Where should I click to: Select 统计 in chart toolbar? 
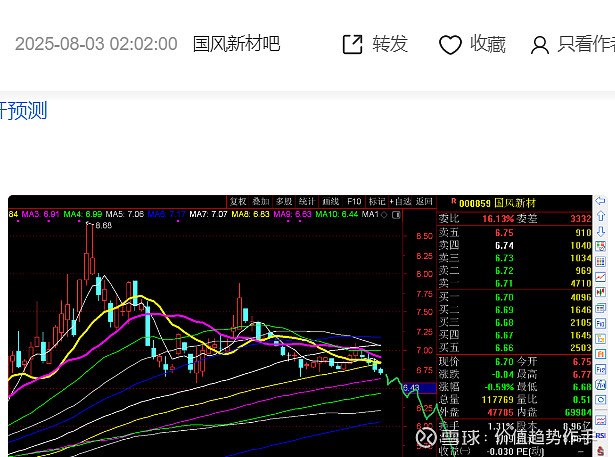click(307, 202)
